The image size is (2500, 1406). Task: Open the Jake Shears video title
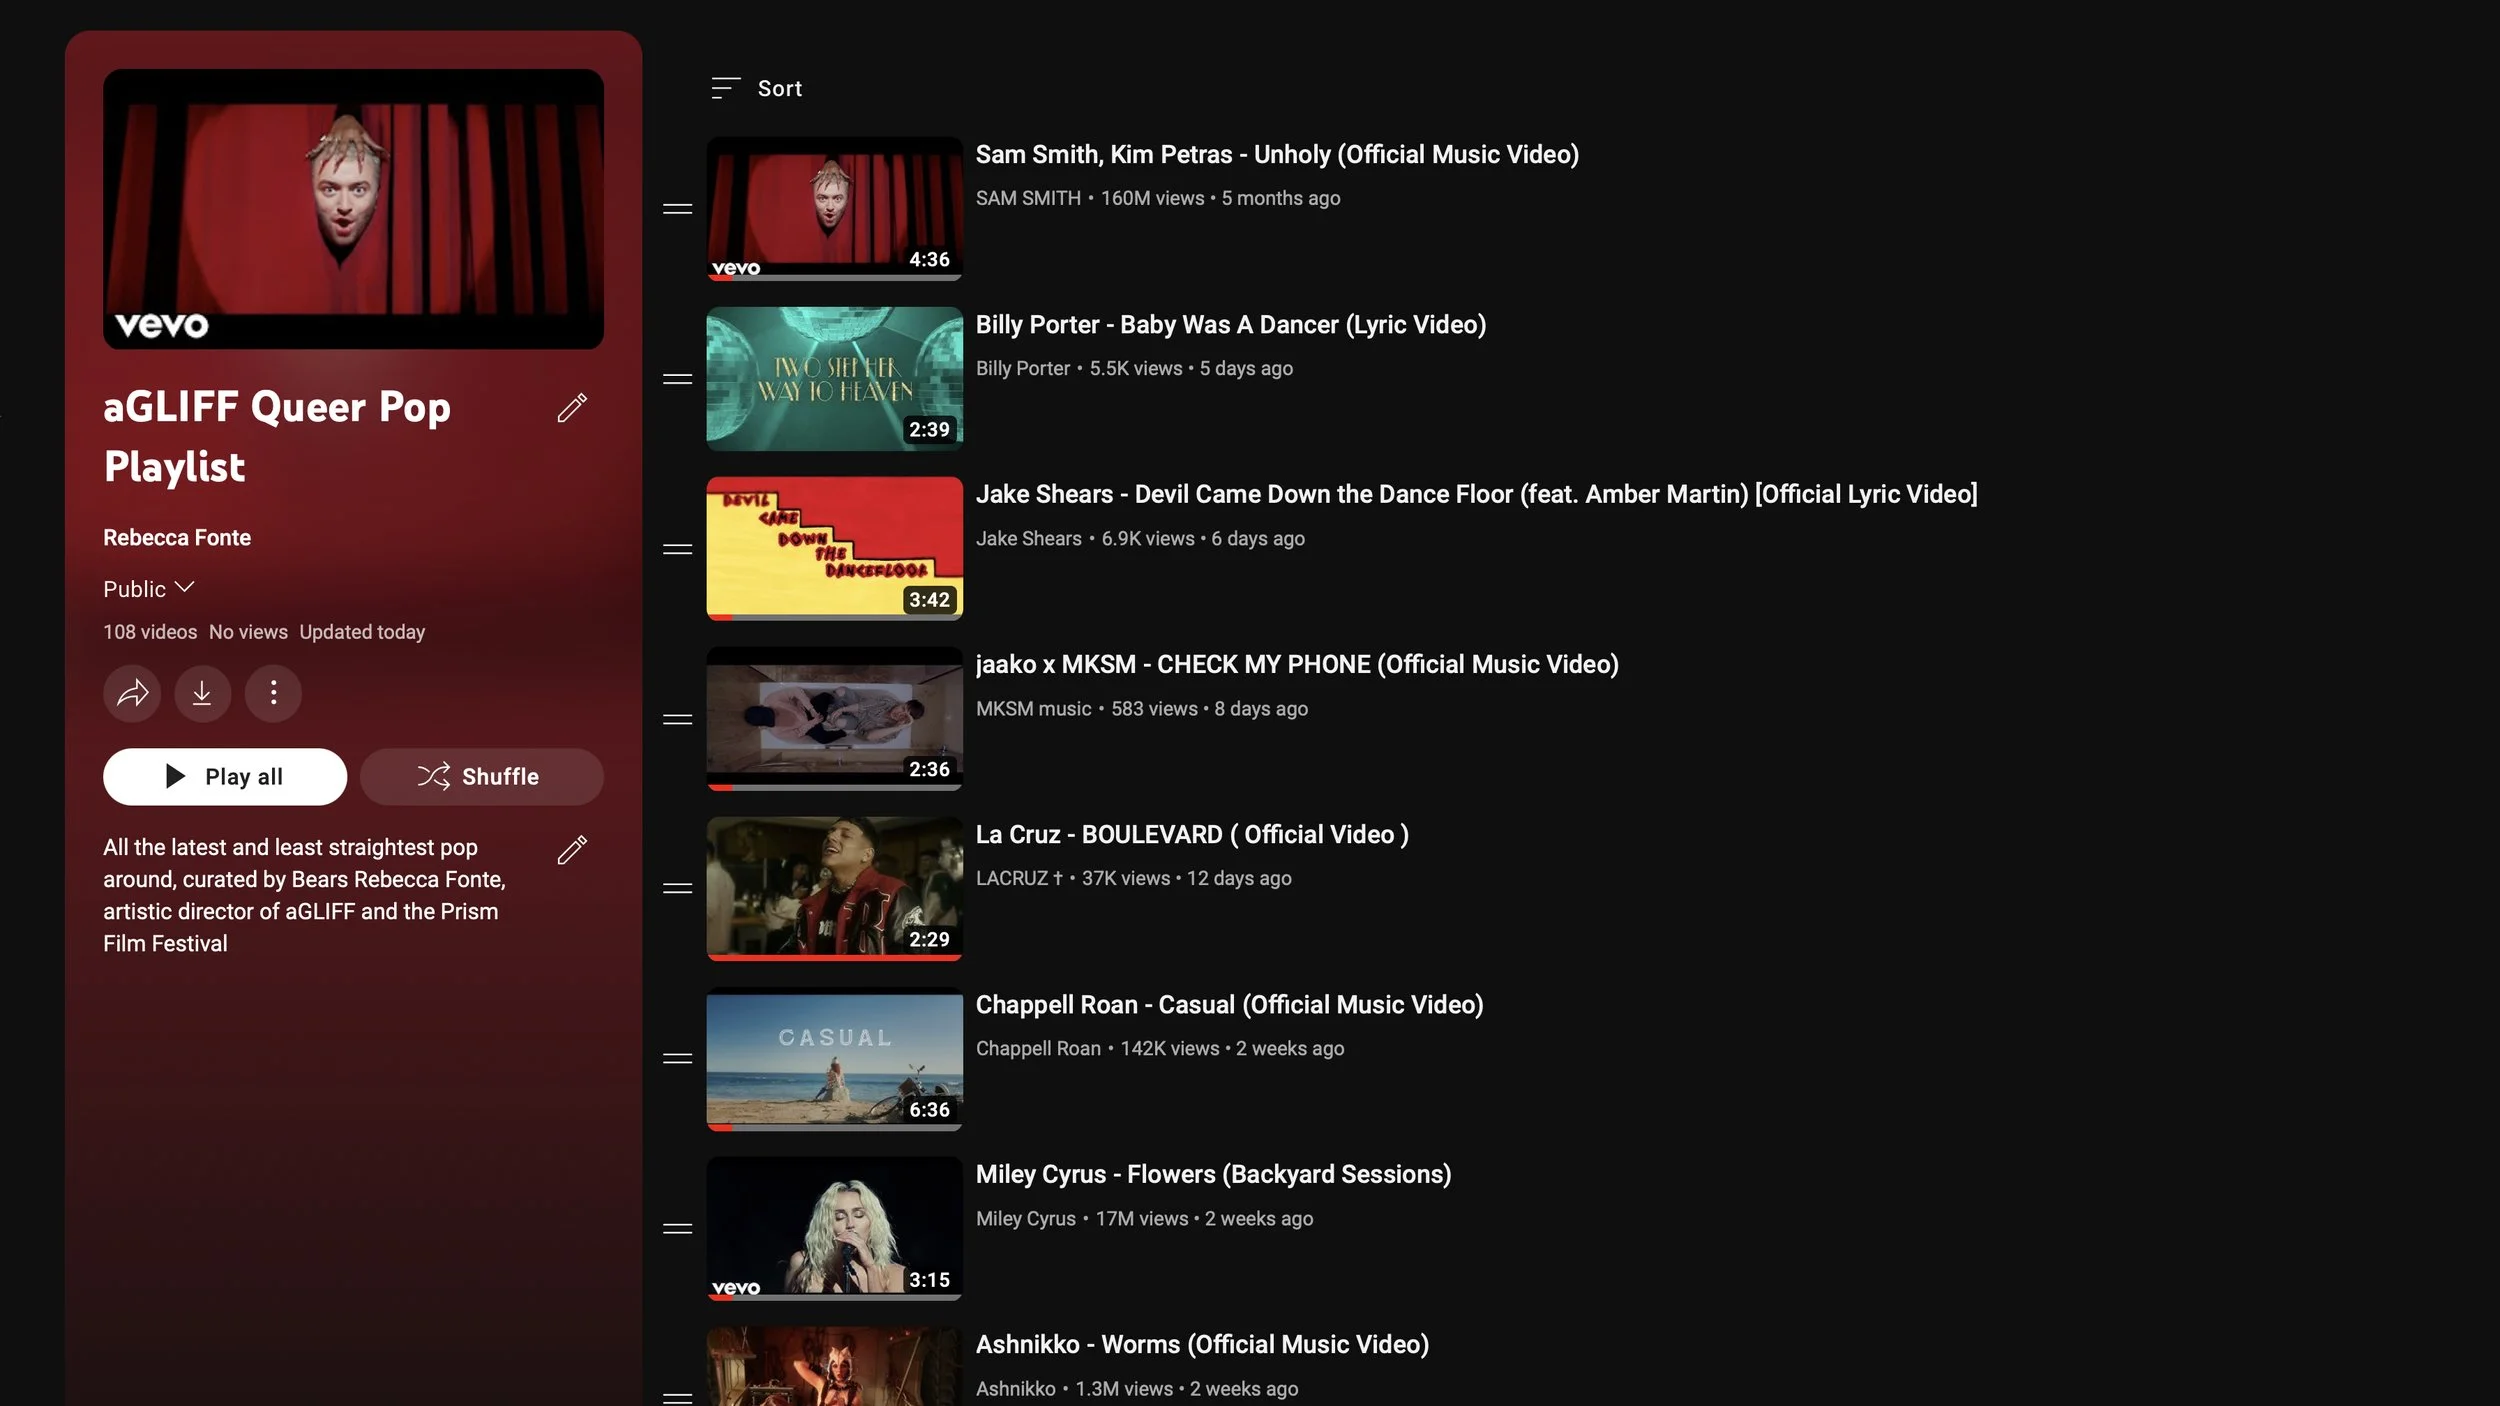click(1476, 494)
